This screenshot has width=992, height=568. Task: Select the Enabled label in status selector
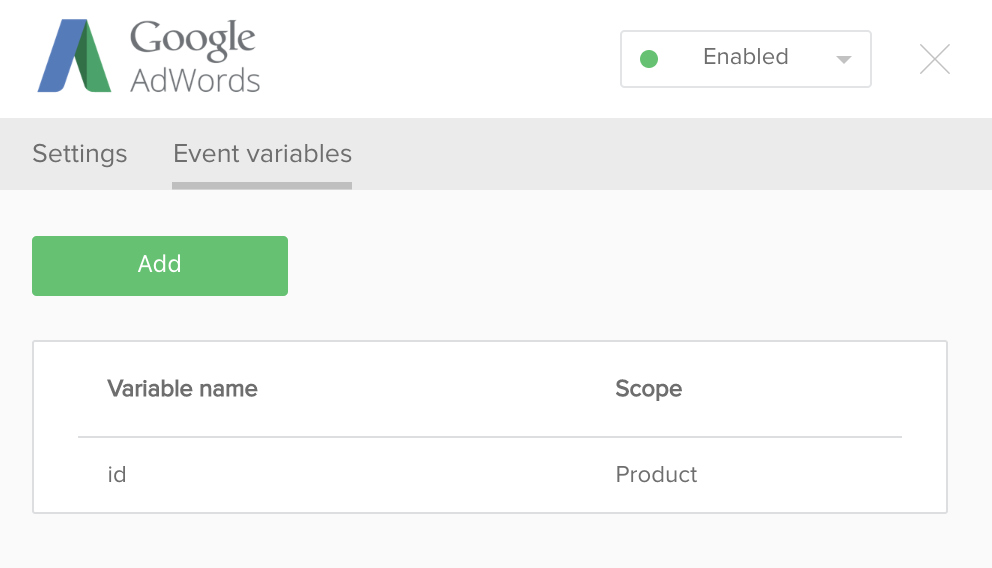745,57
